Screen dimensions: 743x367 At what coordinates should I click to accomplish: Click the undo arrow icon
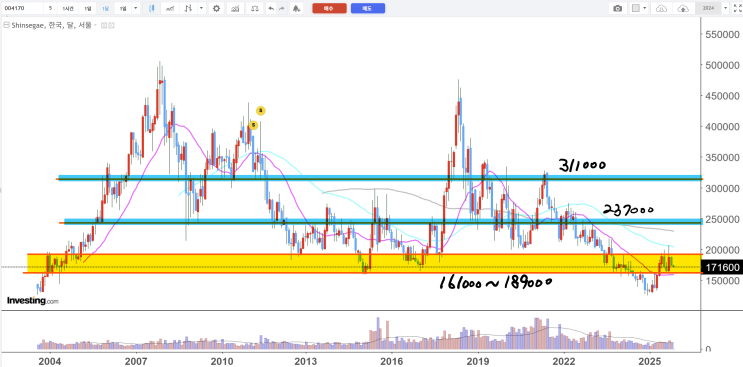(x=271, y=8)
